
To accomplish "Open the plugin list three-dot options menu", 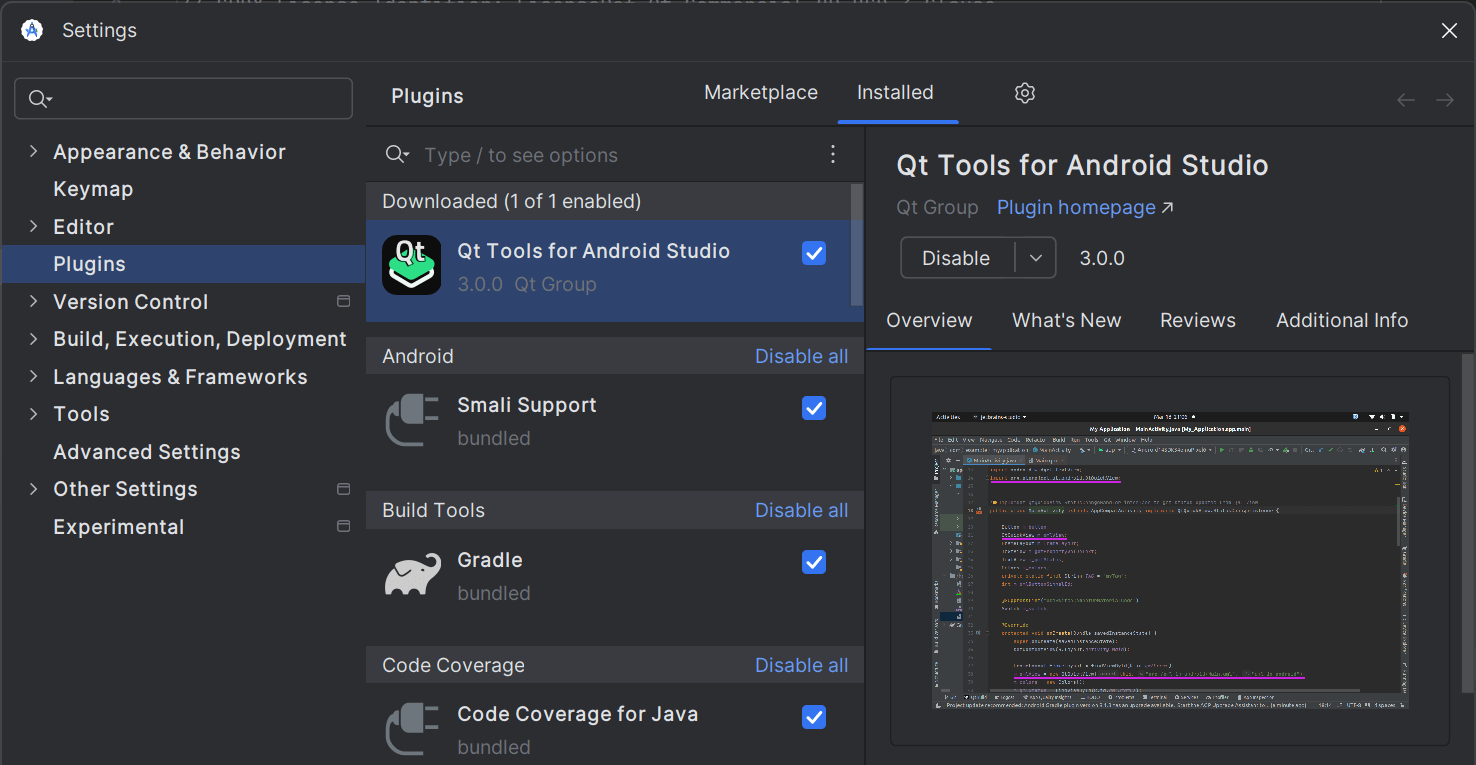I will (833, 154).
